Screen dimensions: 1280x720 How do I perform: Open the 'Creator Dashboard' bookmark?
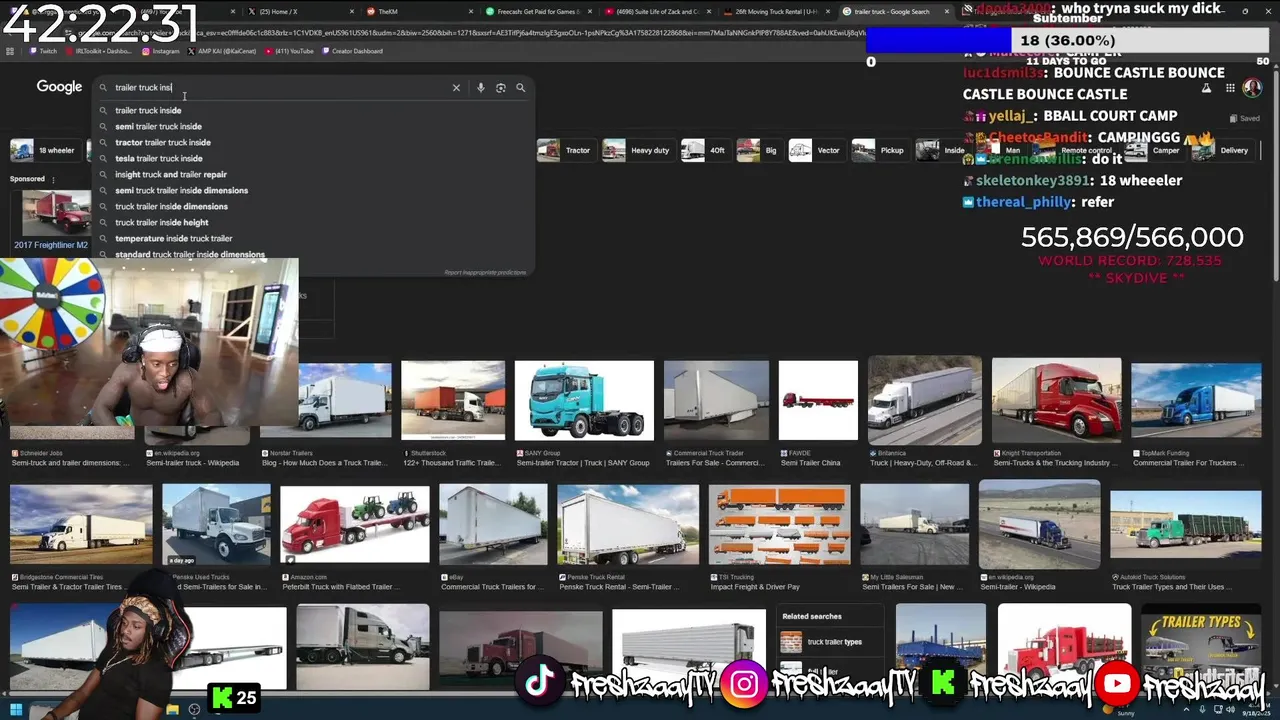[x=352, y=51]
